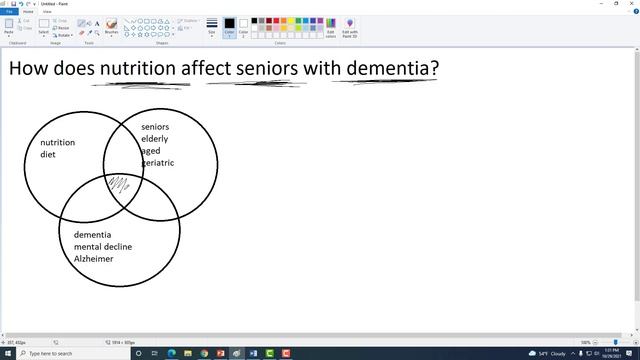The width and height of the screenshot is (640, 360).
Task: Open Edit colors
Action: [331, 28]
